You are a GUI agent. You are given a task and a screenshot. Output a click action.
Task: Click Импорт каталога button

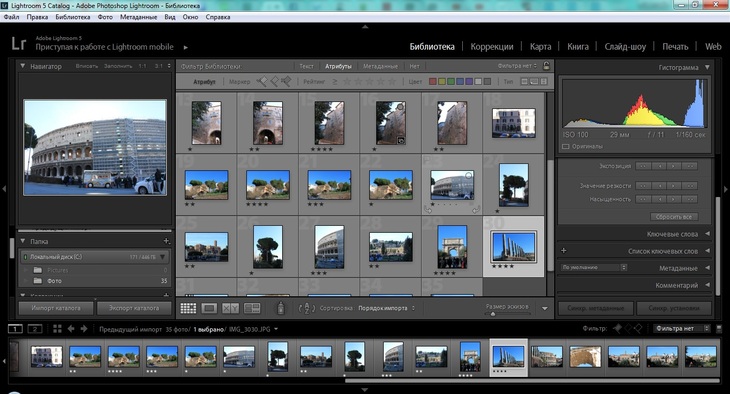tap(56, 308)
